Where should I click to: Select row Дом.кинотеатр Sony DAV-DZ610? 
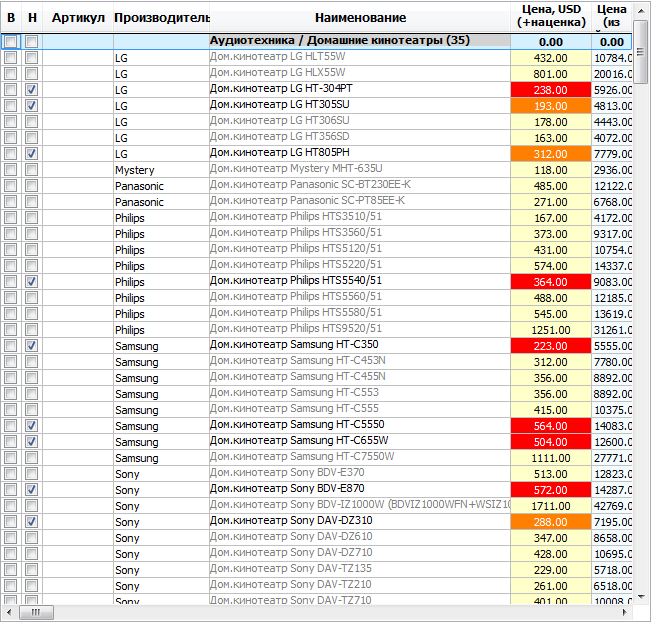tap(317, 538)
